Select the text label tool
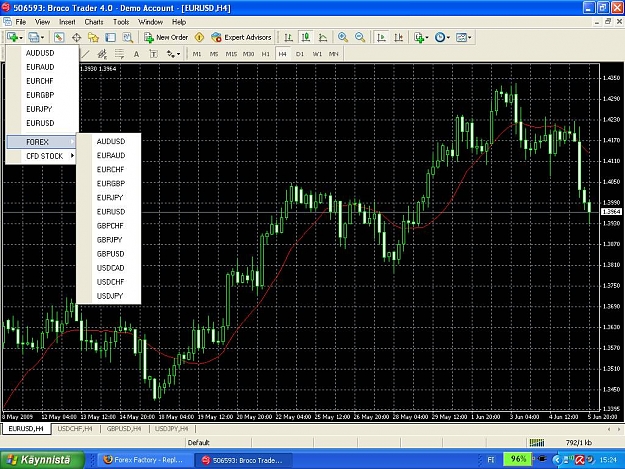Viewport: 625px width, 469px height. (x=153, y=54)
